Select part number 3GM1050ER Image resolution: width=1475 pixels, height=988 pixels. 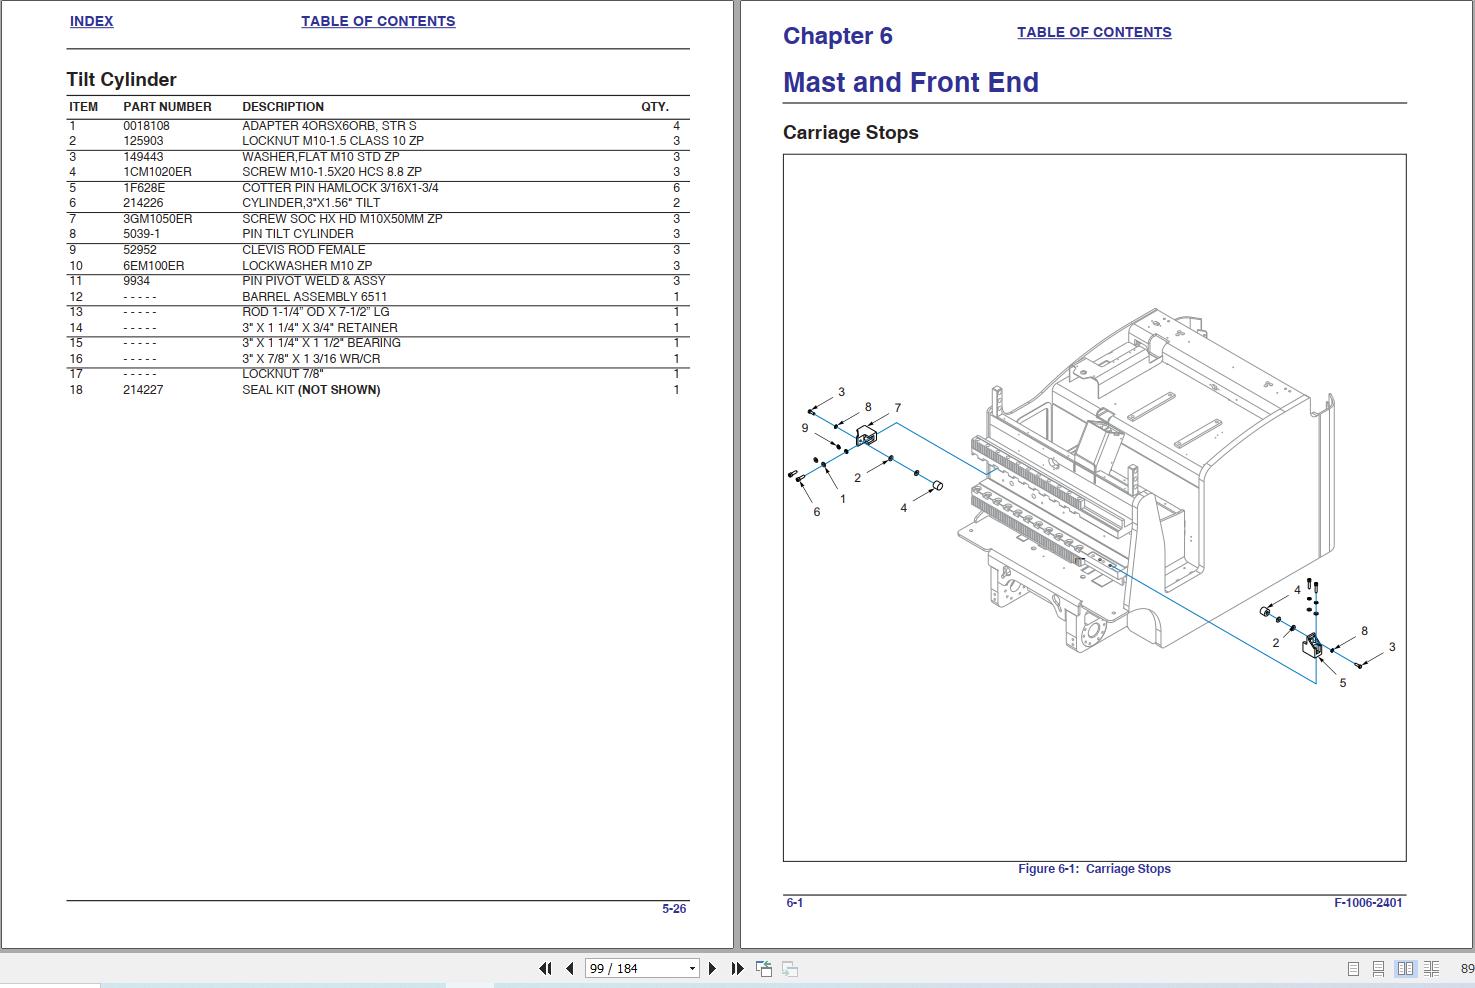[157, 219]
